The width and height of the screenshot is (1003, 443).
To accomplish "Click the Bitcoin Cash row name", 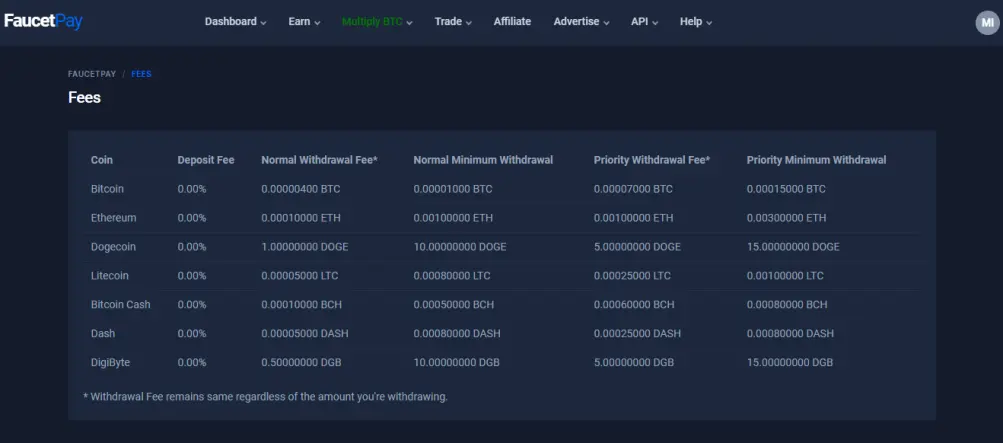I will point(121,304).
